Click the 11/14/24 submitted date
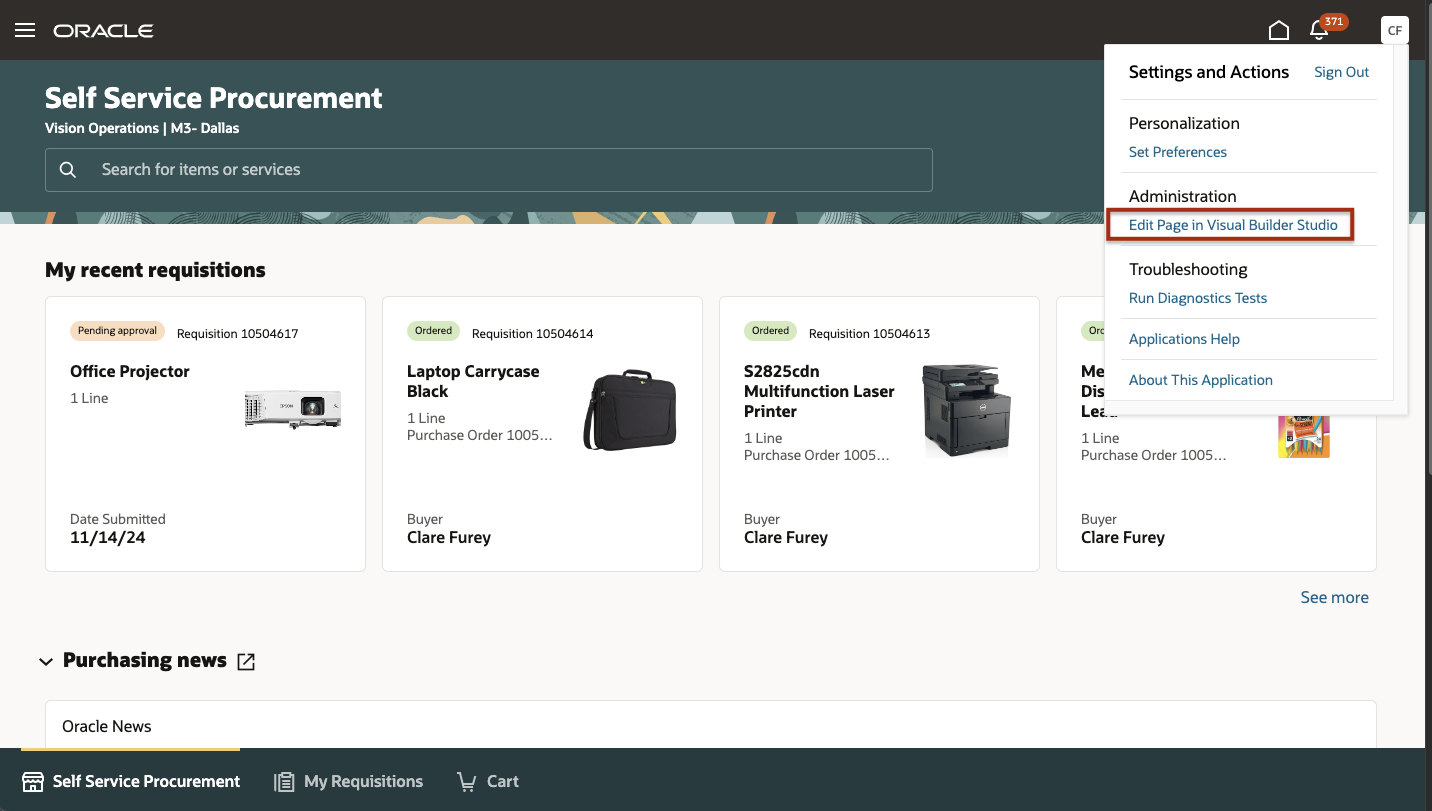 coord(108,538)
